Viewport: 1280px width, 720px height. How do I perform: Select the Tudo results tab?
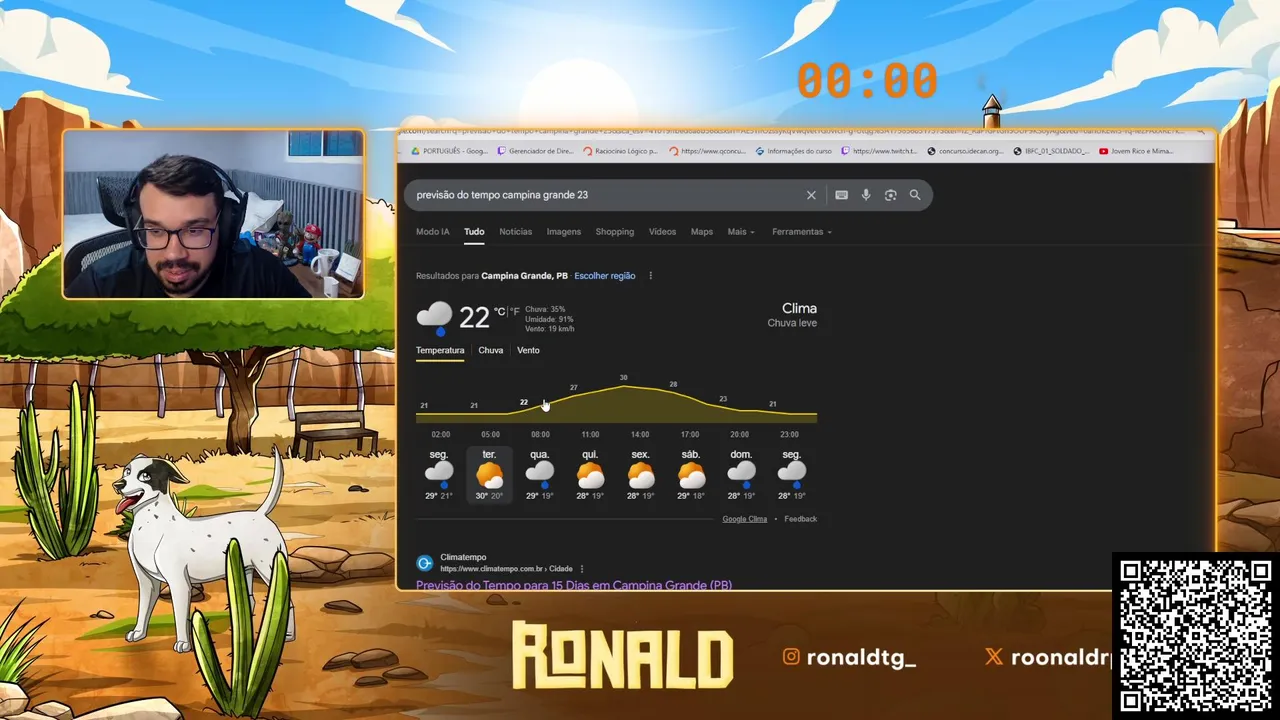(474, 232)
